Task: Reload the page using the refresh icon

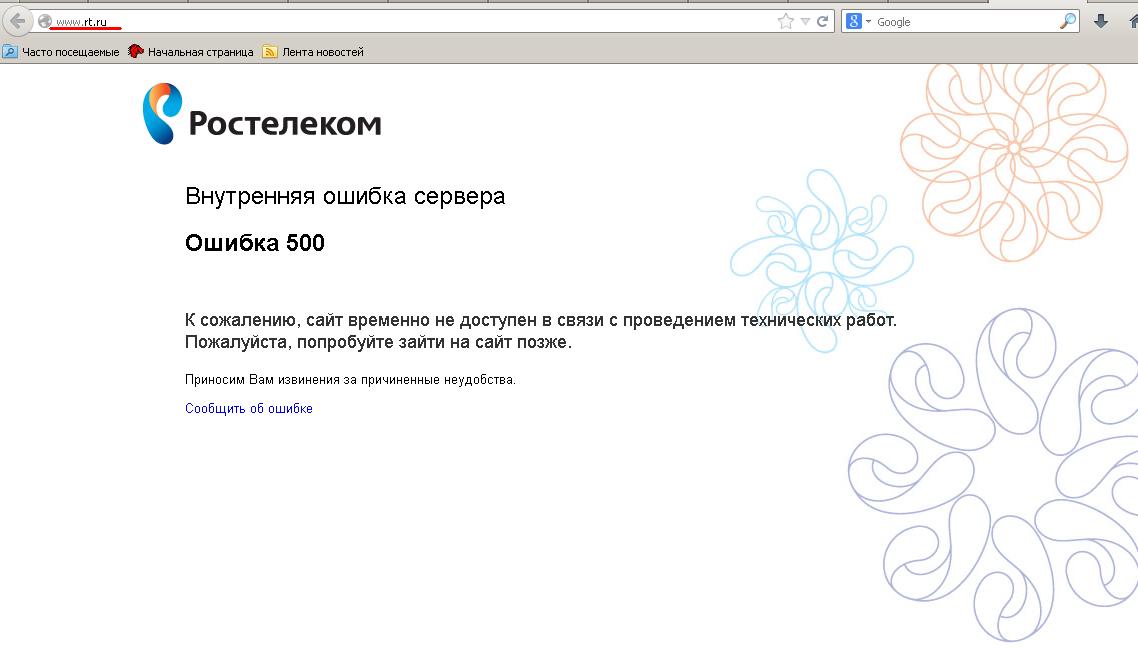Action: (823, 21)
